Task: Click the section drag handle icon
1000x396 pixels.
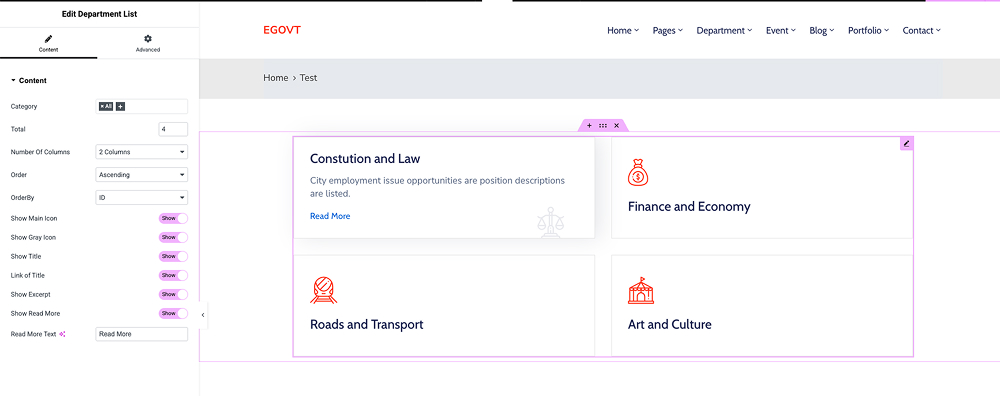Action: point(603,126)
